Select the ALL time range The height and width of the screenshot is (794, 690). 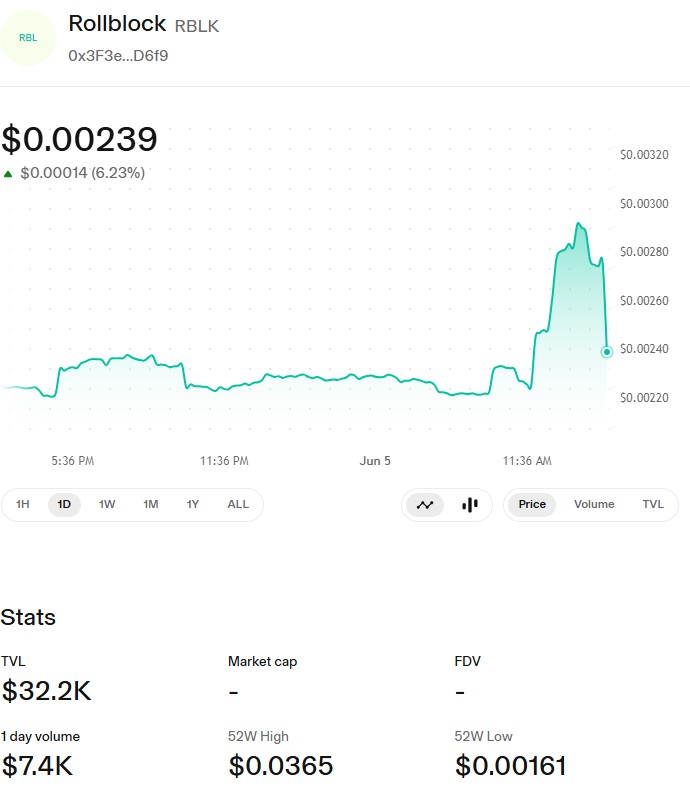point(238,504)
